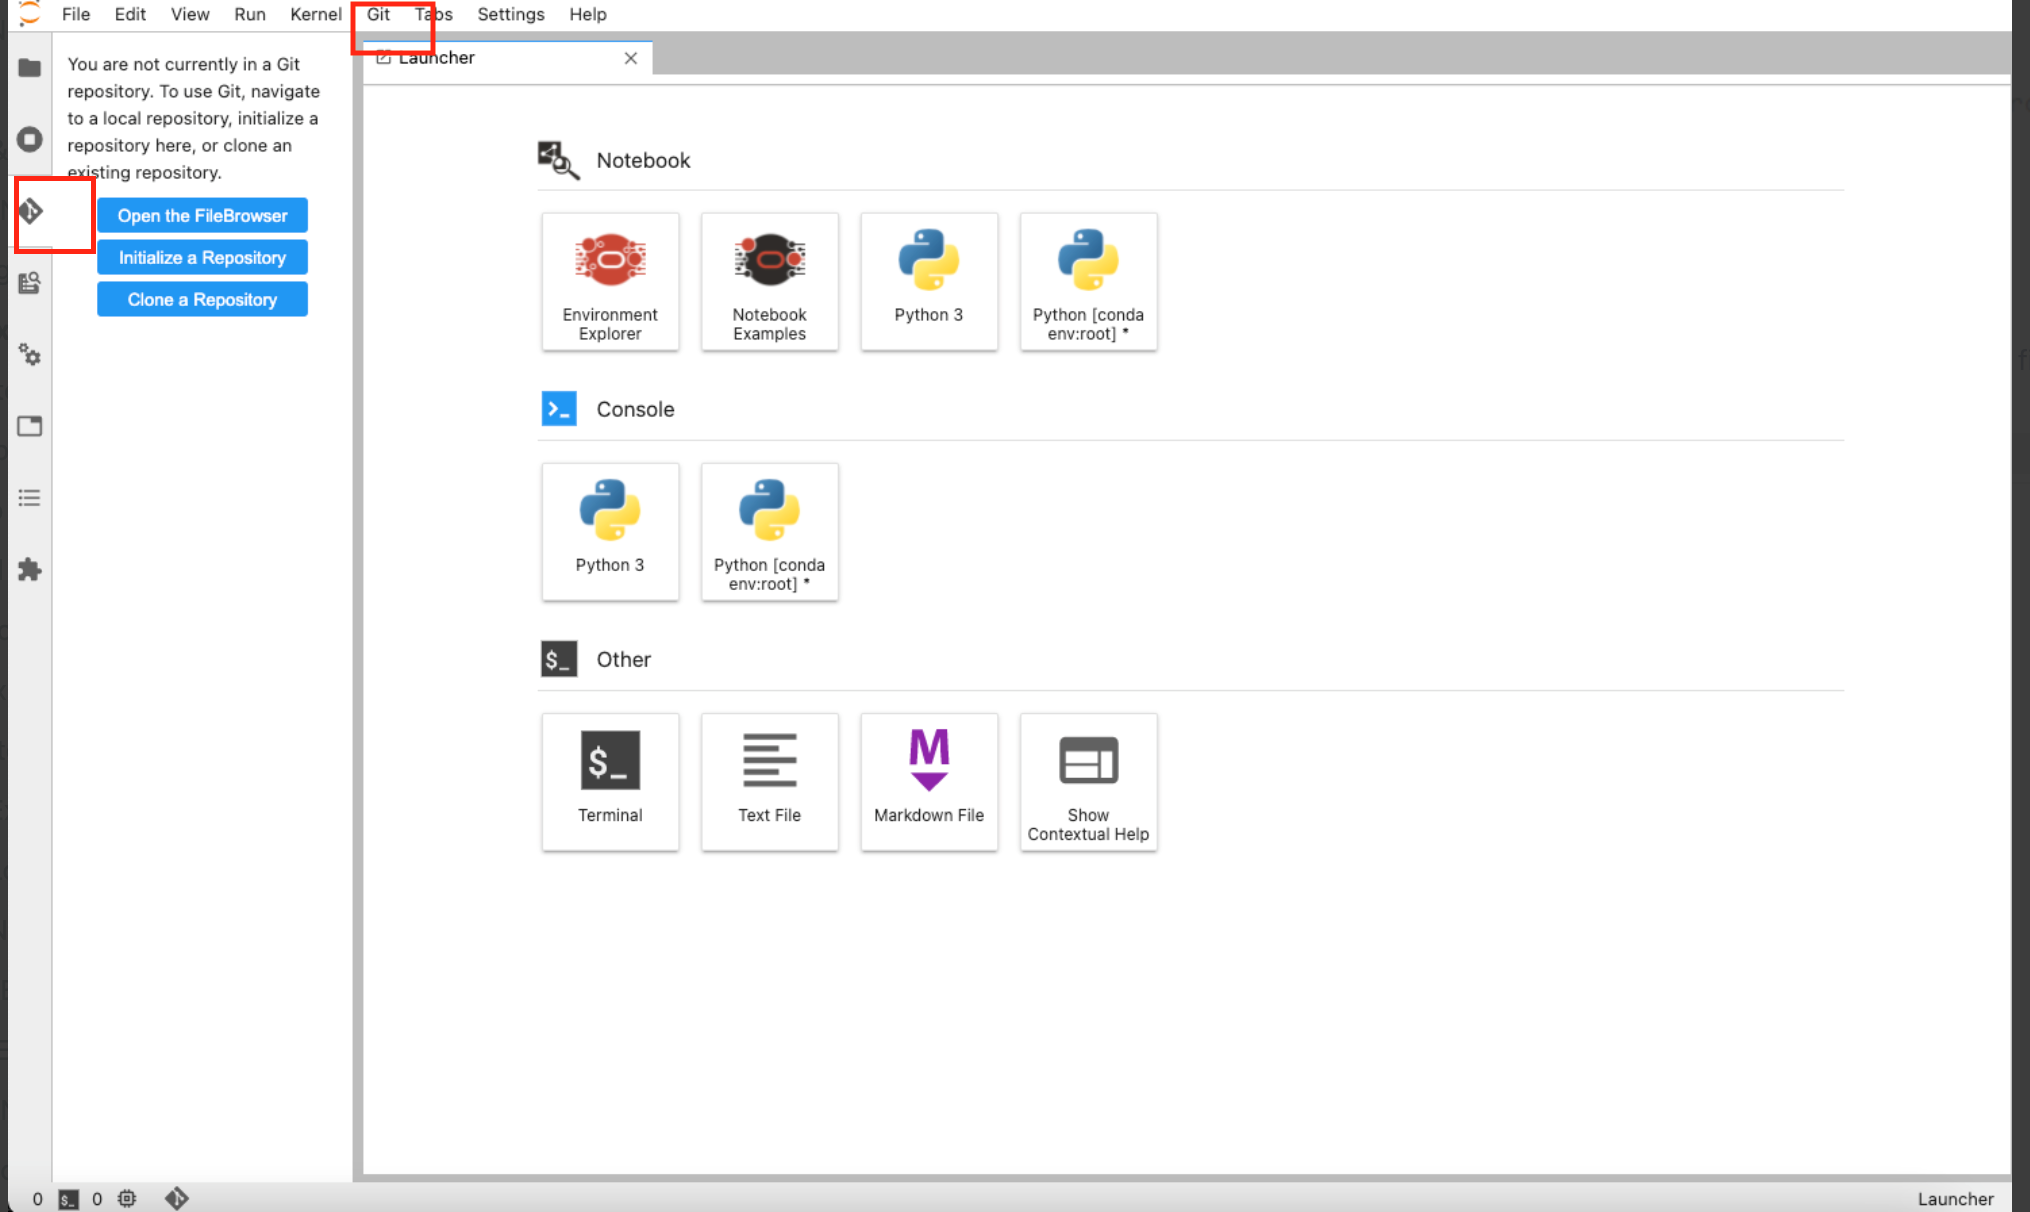Image resolution: width=2030 pixels, height=1212 pixels.
Task: Open the Table of Contents sidebar
Action: (30, 498)
